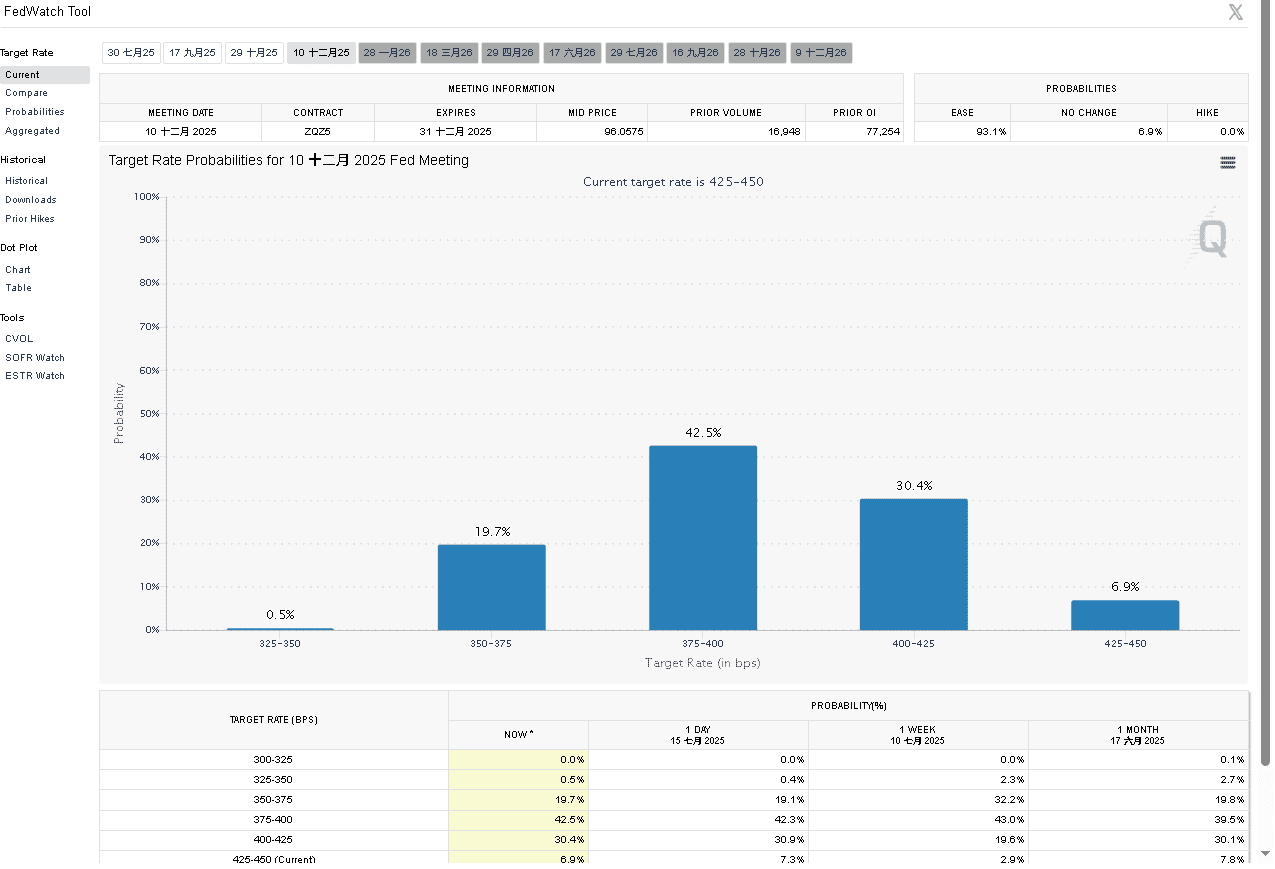This screenshot has width=1275, height=869.
Task: Click the chart title for 10 十二月 2025
Action: (x=288, y=160)
